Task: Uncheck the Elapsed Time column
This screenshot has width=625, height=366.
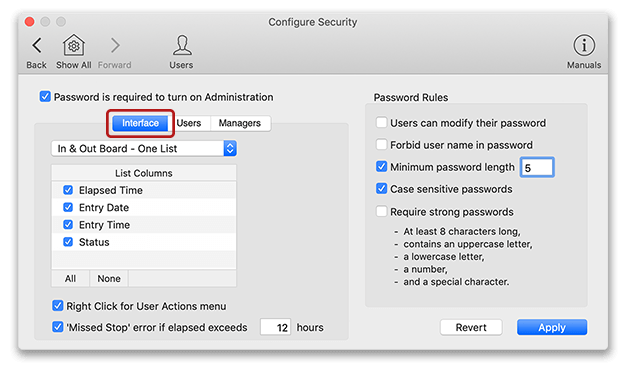Action: [x=68, y=190]
